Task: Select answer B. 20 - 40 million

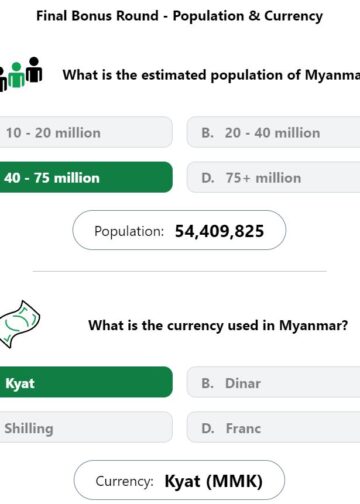Action: [273, 132]
